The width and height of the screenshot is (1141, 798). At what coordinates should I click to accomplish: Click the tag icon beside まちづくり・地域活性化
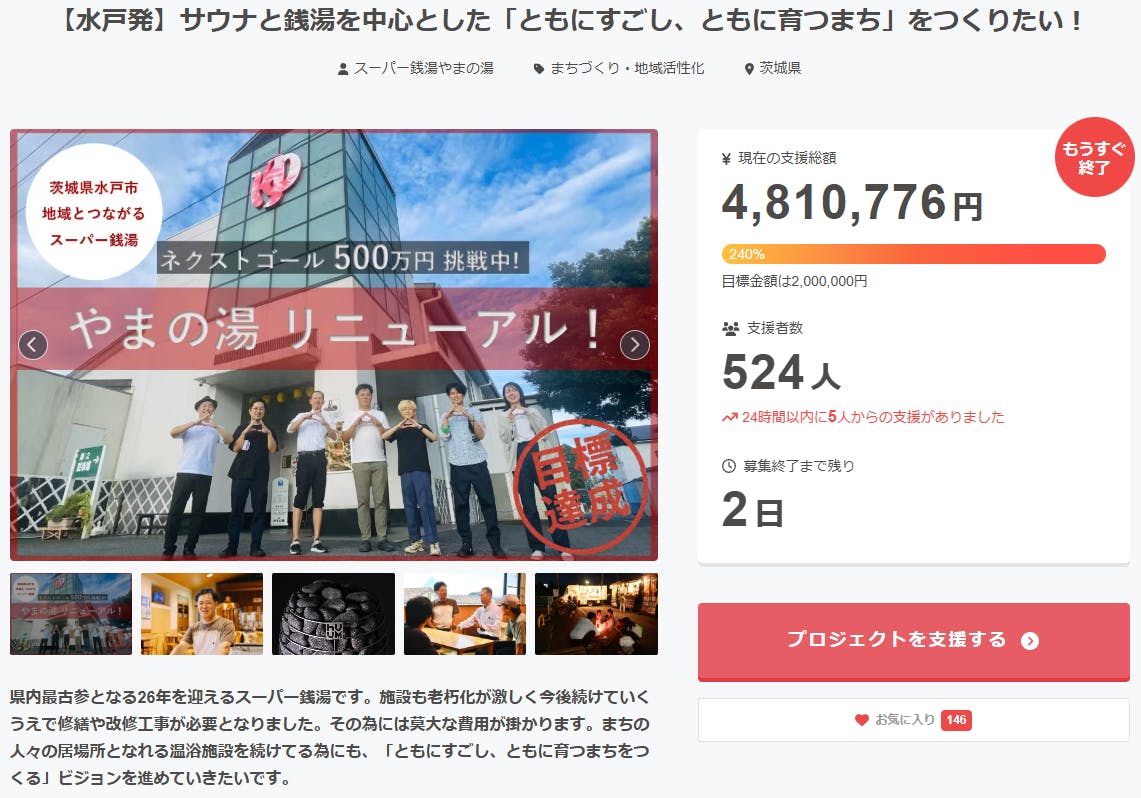(538, 69)
